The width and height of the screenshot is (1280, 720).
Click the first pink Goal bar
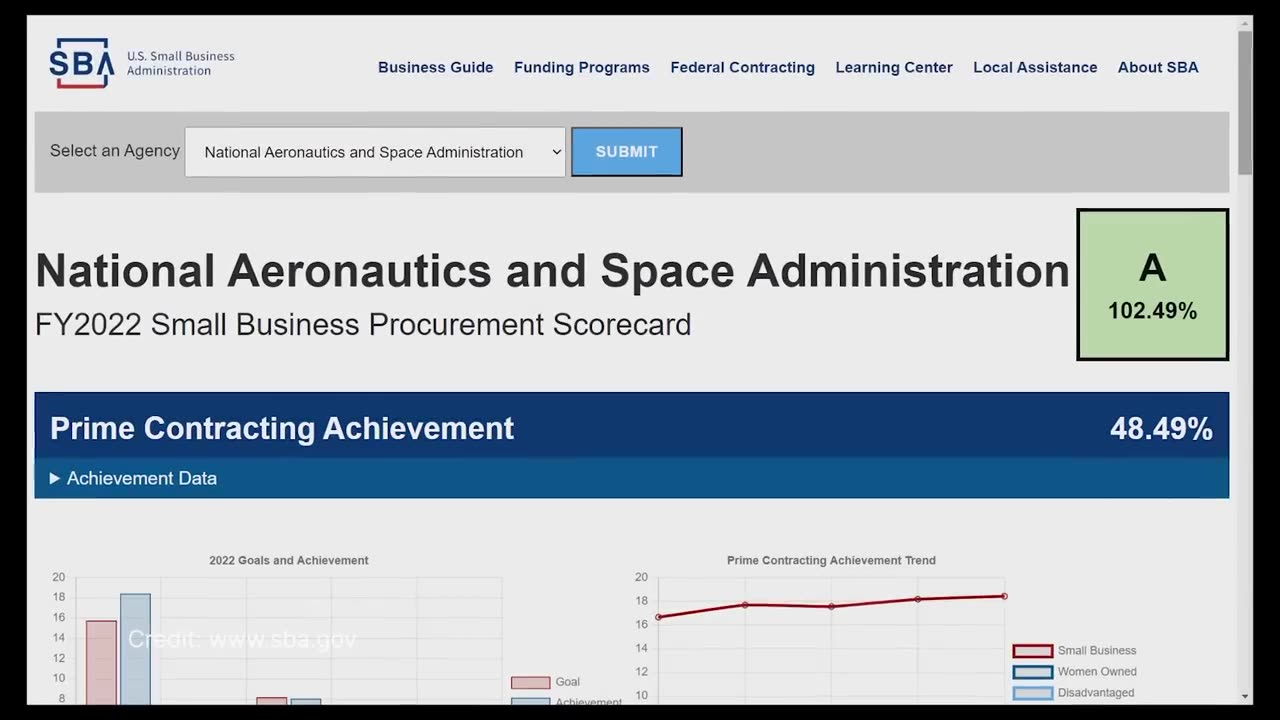coord(101,662)
